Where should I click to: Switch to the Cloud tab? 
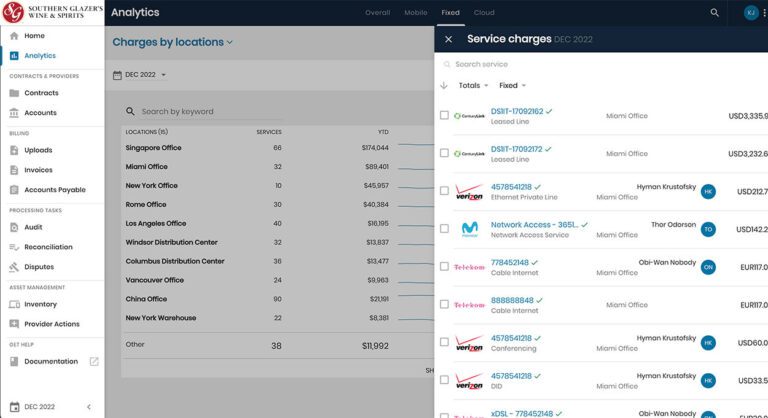484,13
